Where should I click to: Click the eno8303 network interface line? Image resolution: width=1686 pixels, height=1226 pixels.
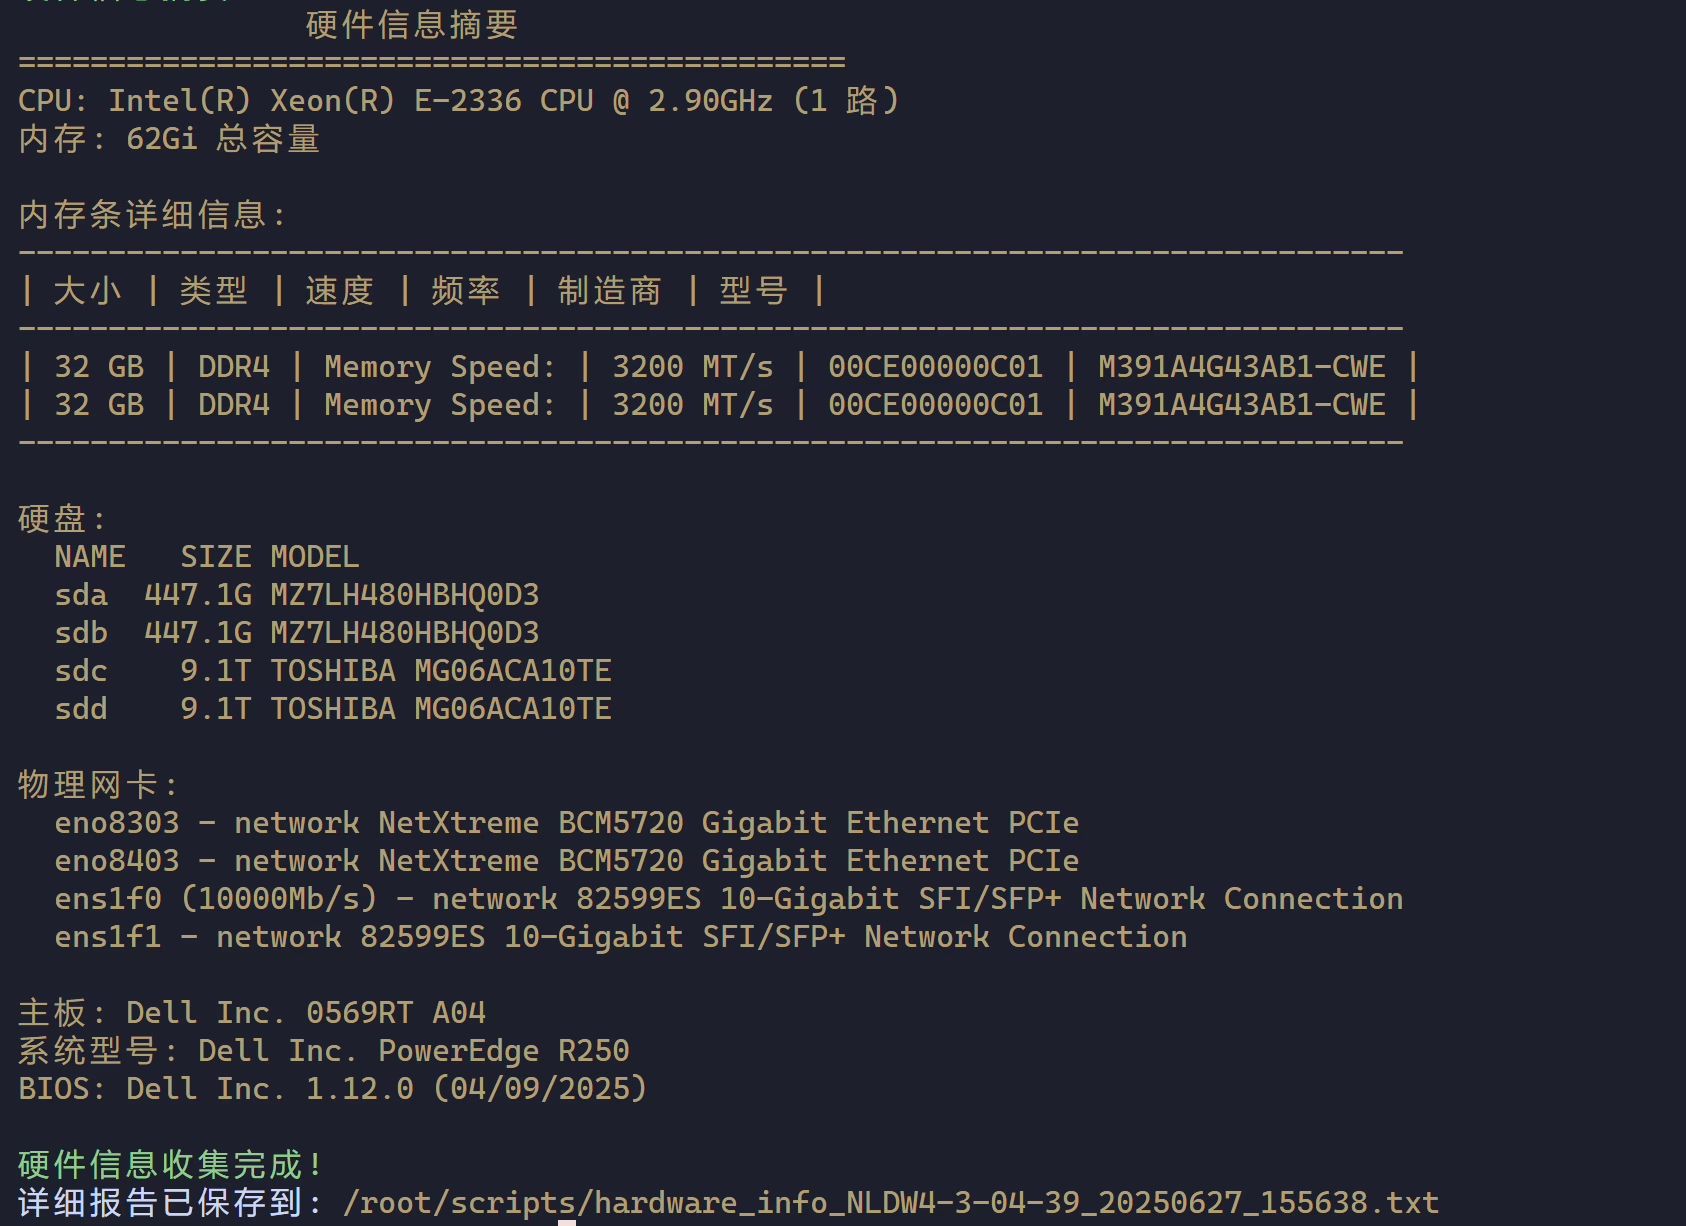point(567,823)
